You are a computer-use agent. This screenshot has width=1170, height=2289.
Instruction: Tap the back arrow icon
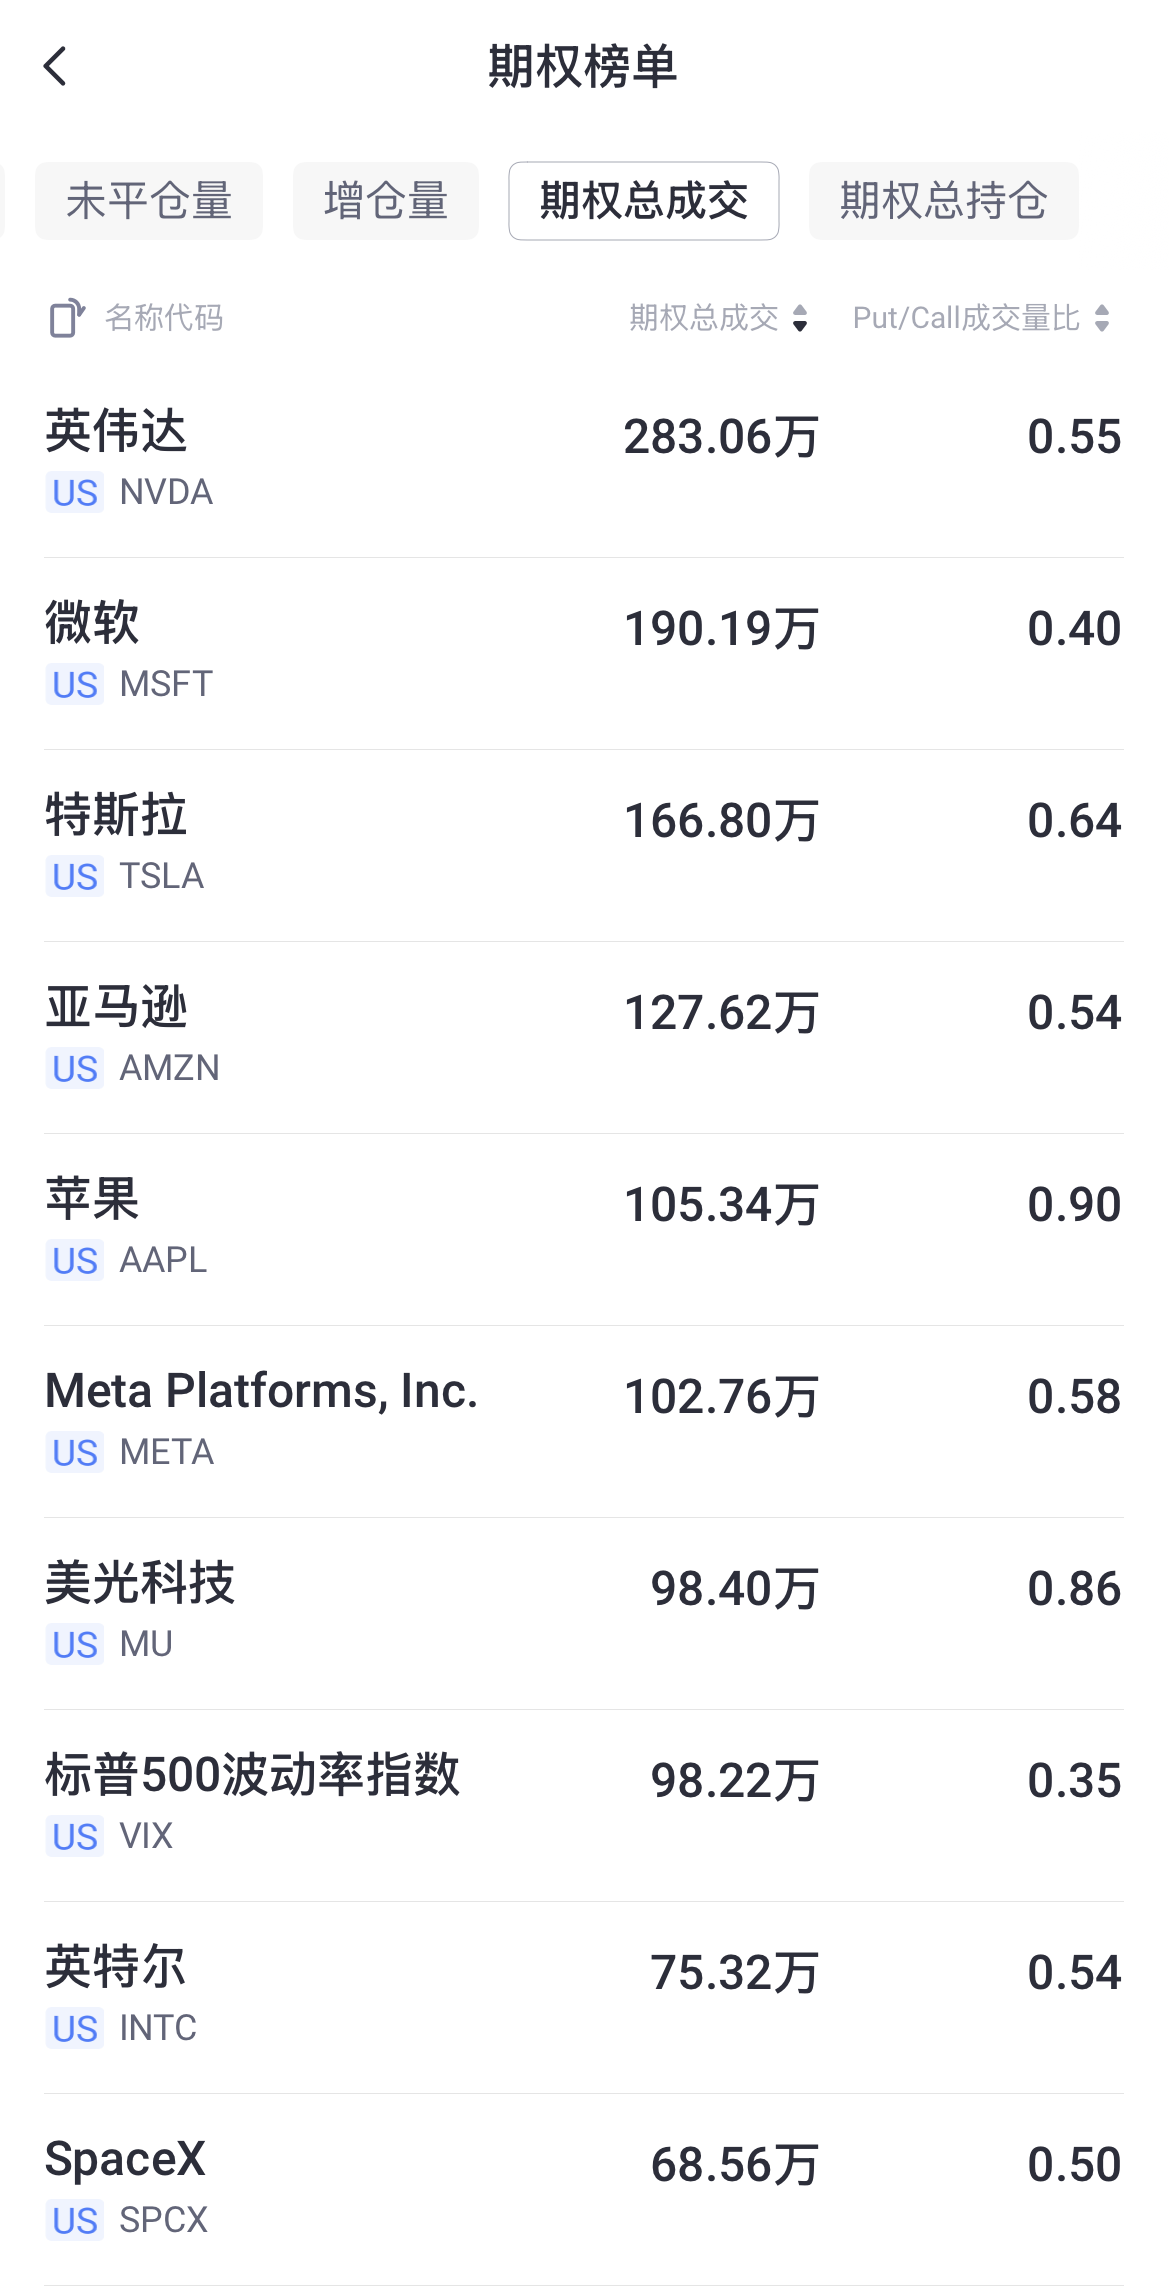click(56, 67)
